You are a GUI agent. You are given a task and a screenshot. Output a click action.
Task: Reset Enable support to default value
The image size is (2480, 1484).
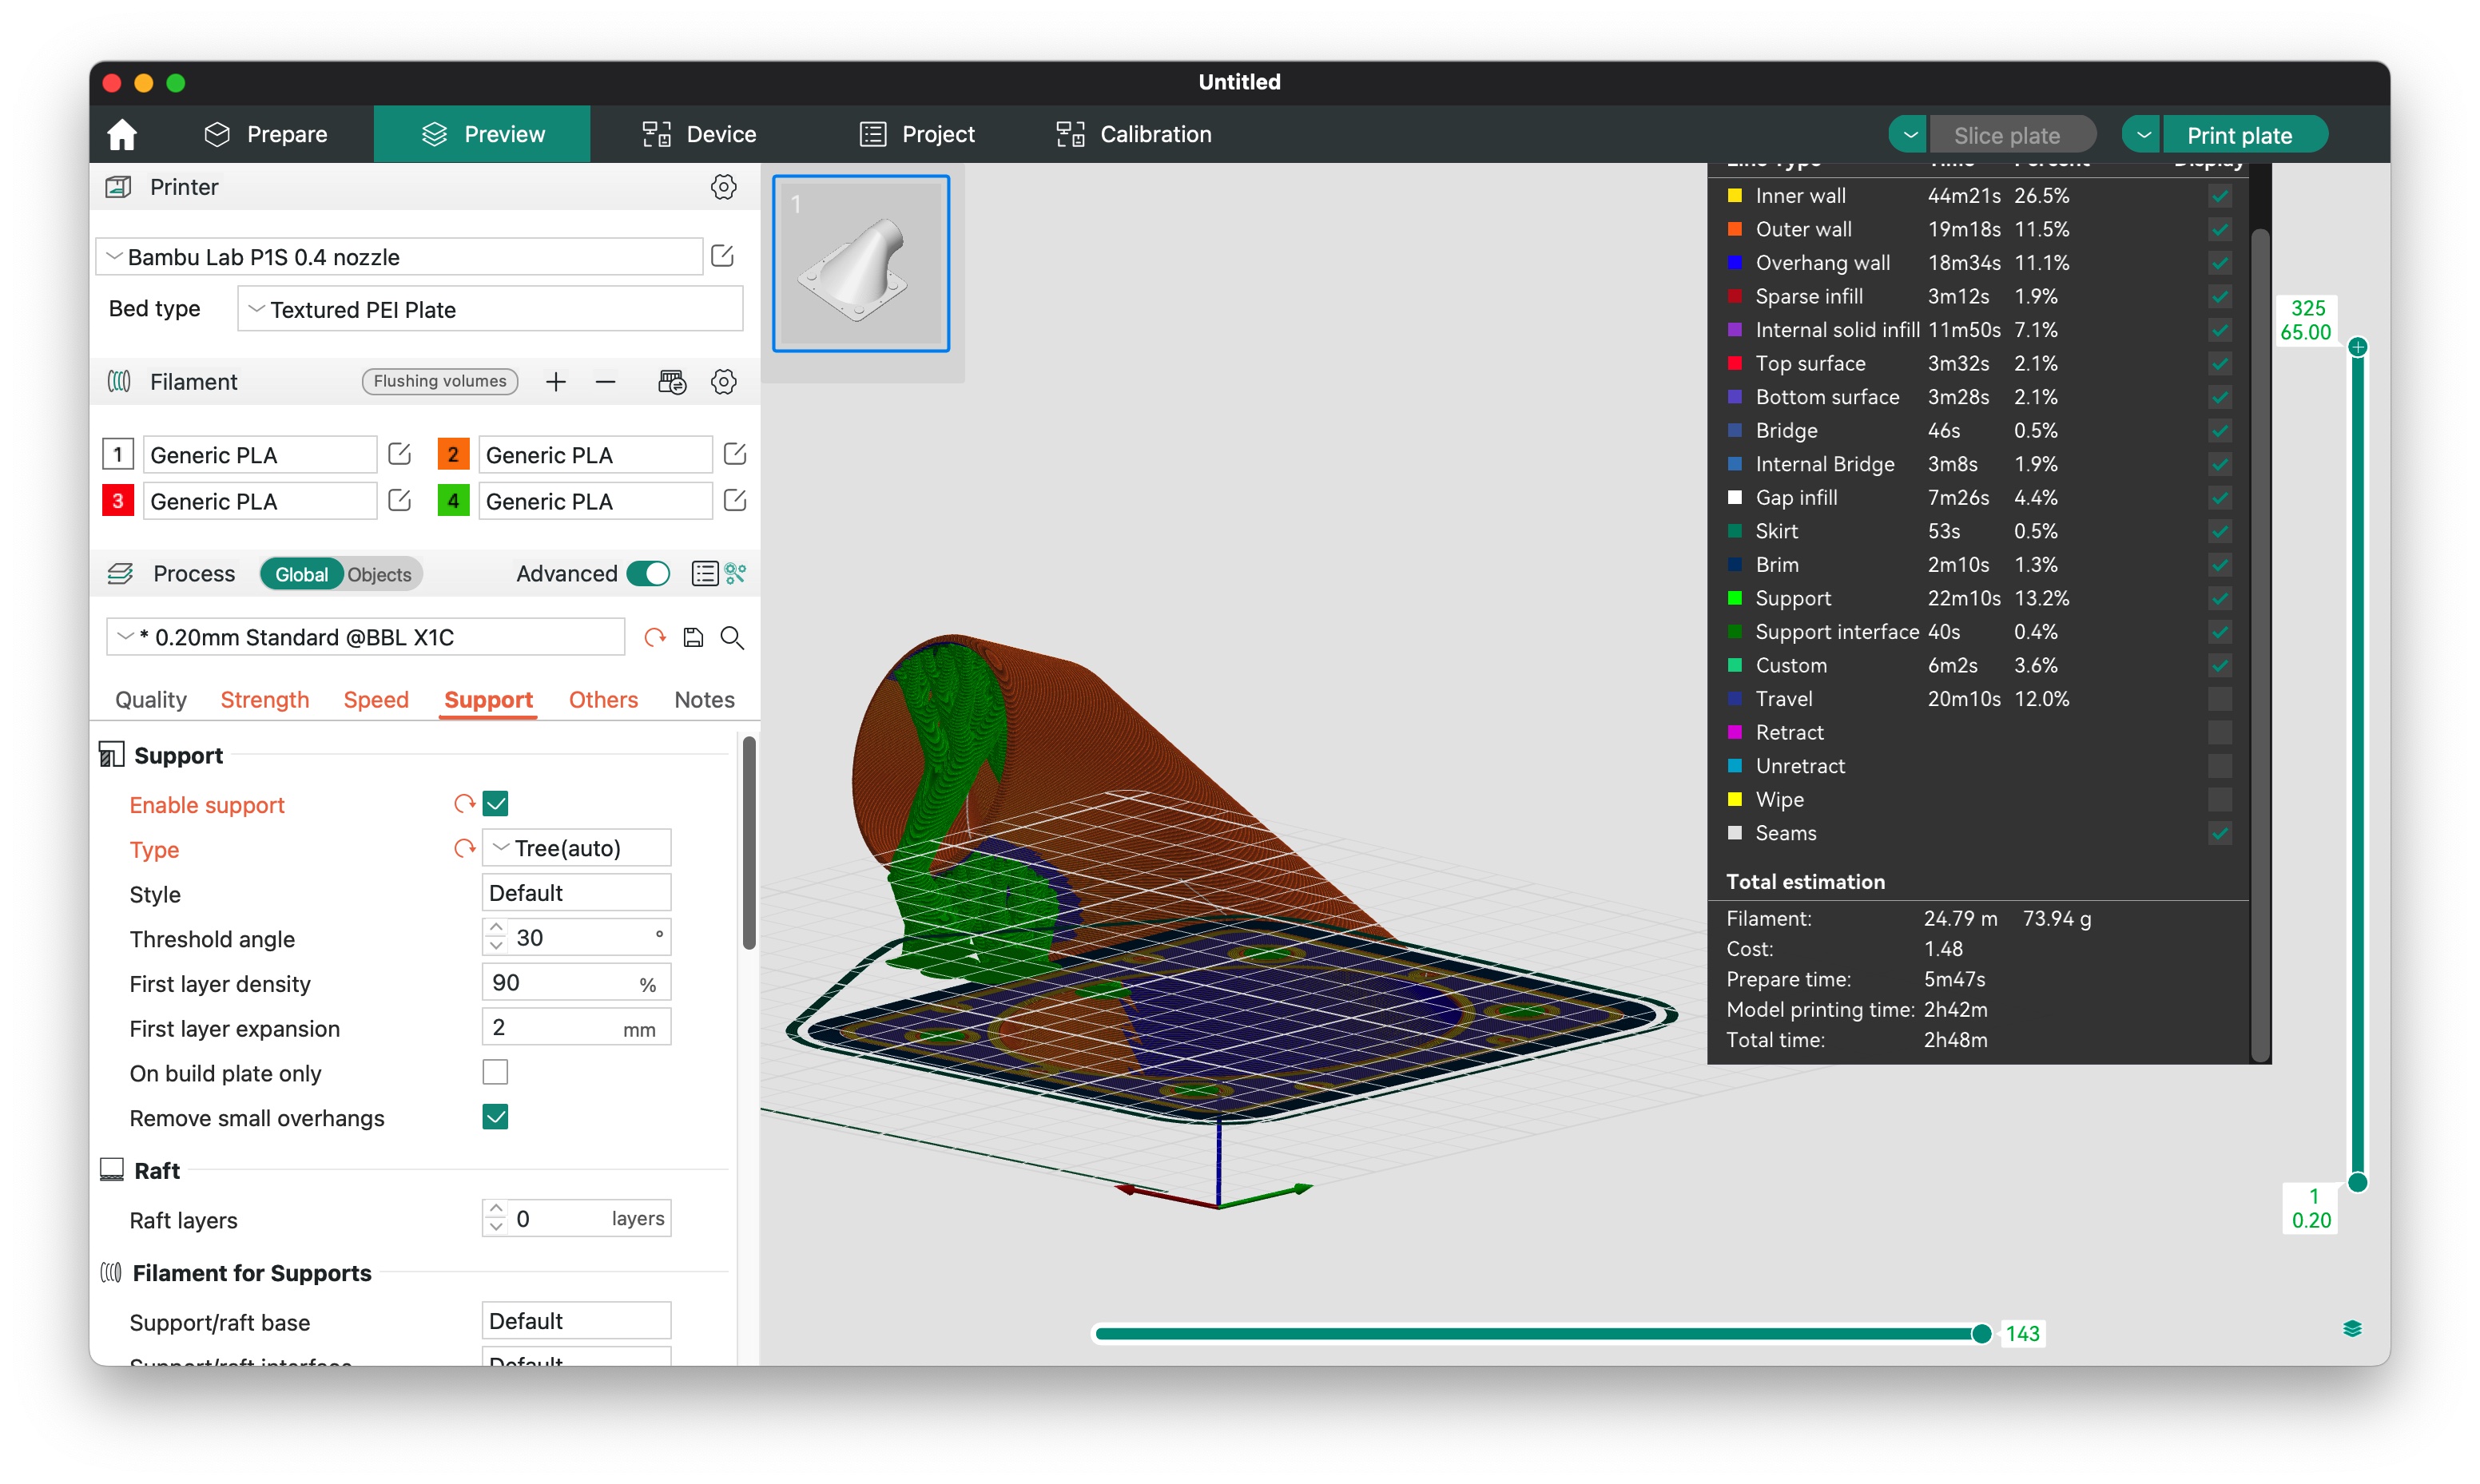click(x=464, y=803)
